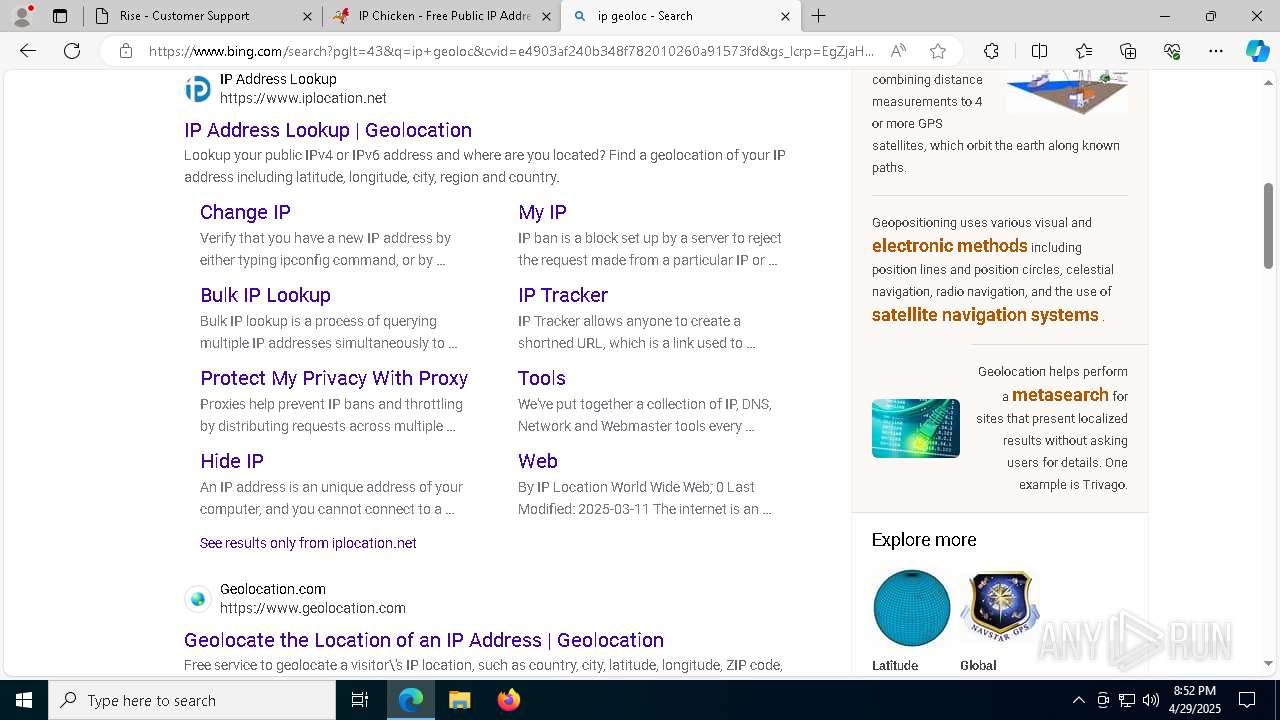This screenshot has height=720, width=1280.
Task: Open volume control in tray
Action: [1151, 700]
